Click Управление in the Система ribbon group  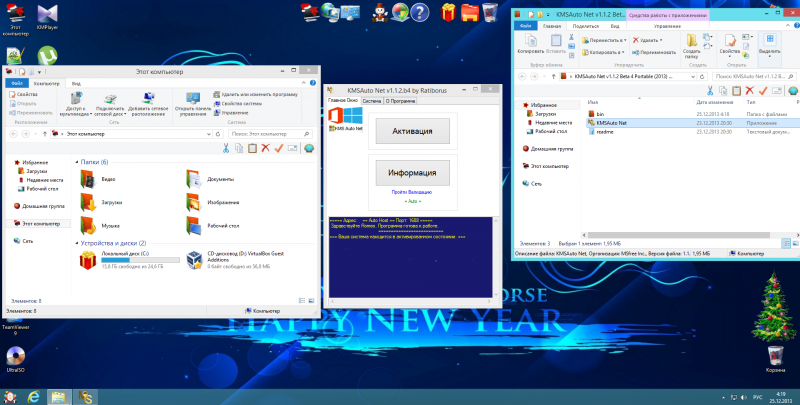(x=231, y=113)
